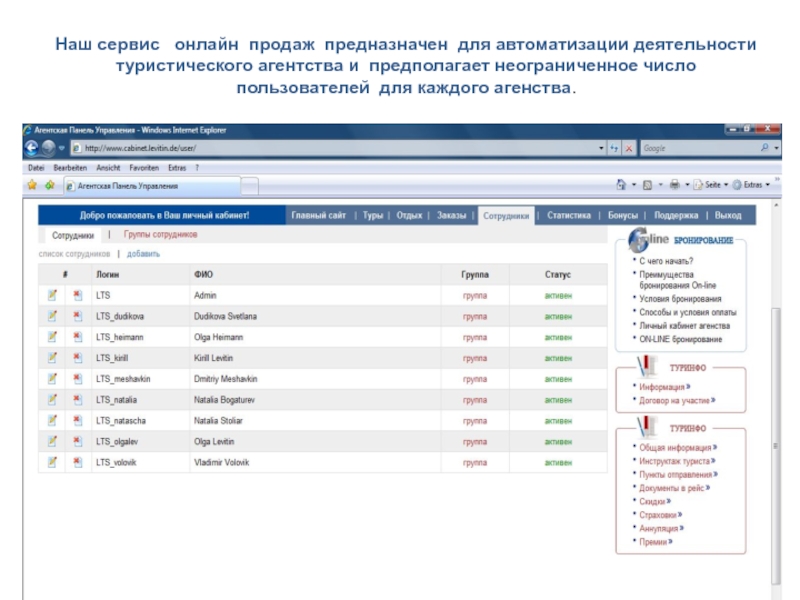
Task: Click the Favorites star icon
Action: pyautogui.click(x=32, y=185)
